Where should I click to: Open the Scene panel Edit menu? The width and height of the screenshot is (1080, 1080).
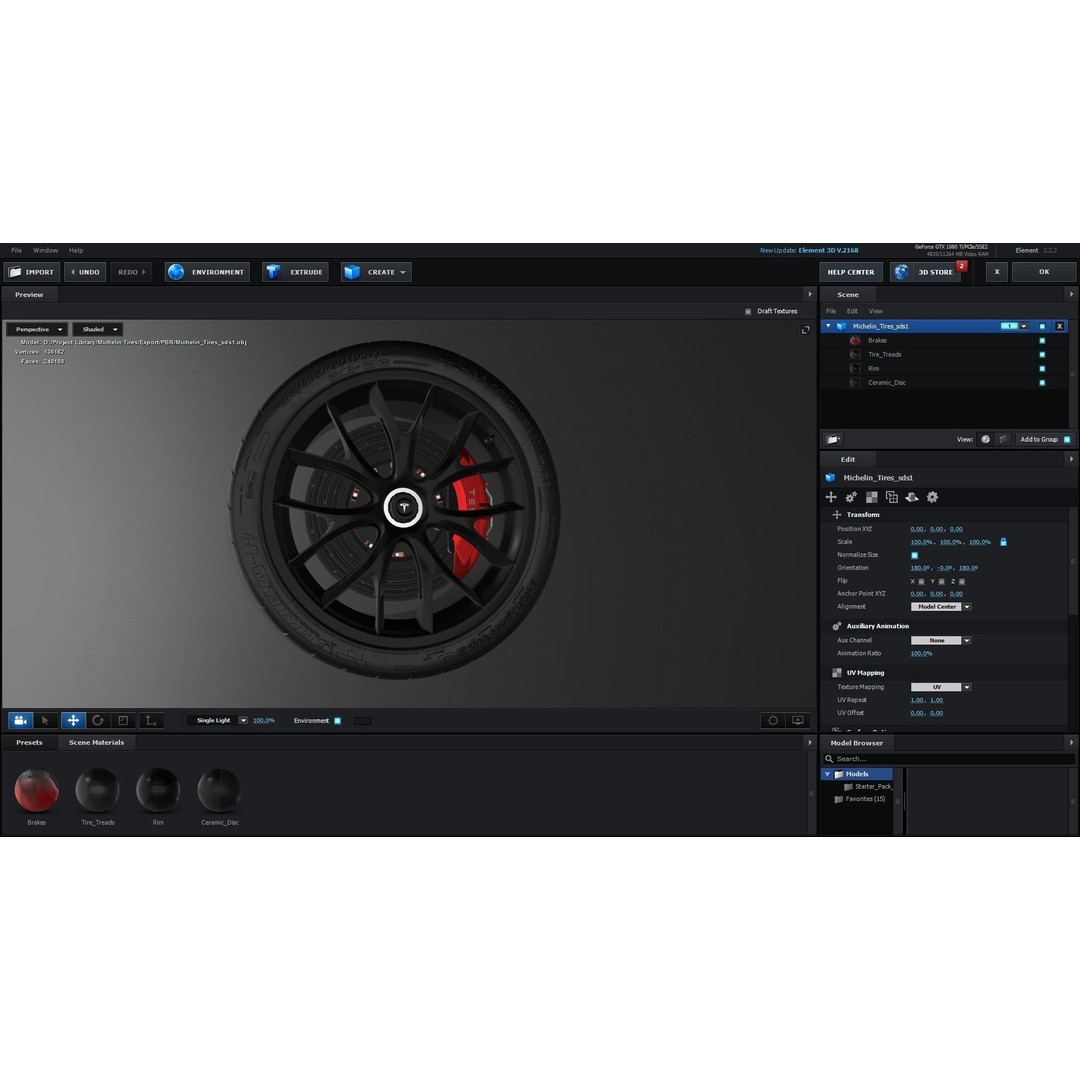[852, 311]
